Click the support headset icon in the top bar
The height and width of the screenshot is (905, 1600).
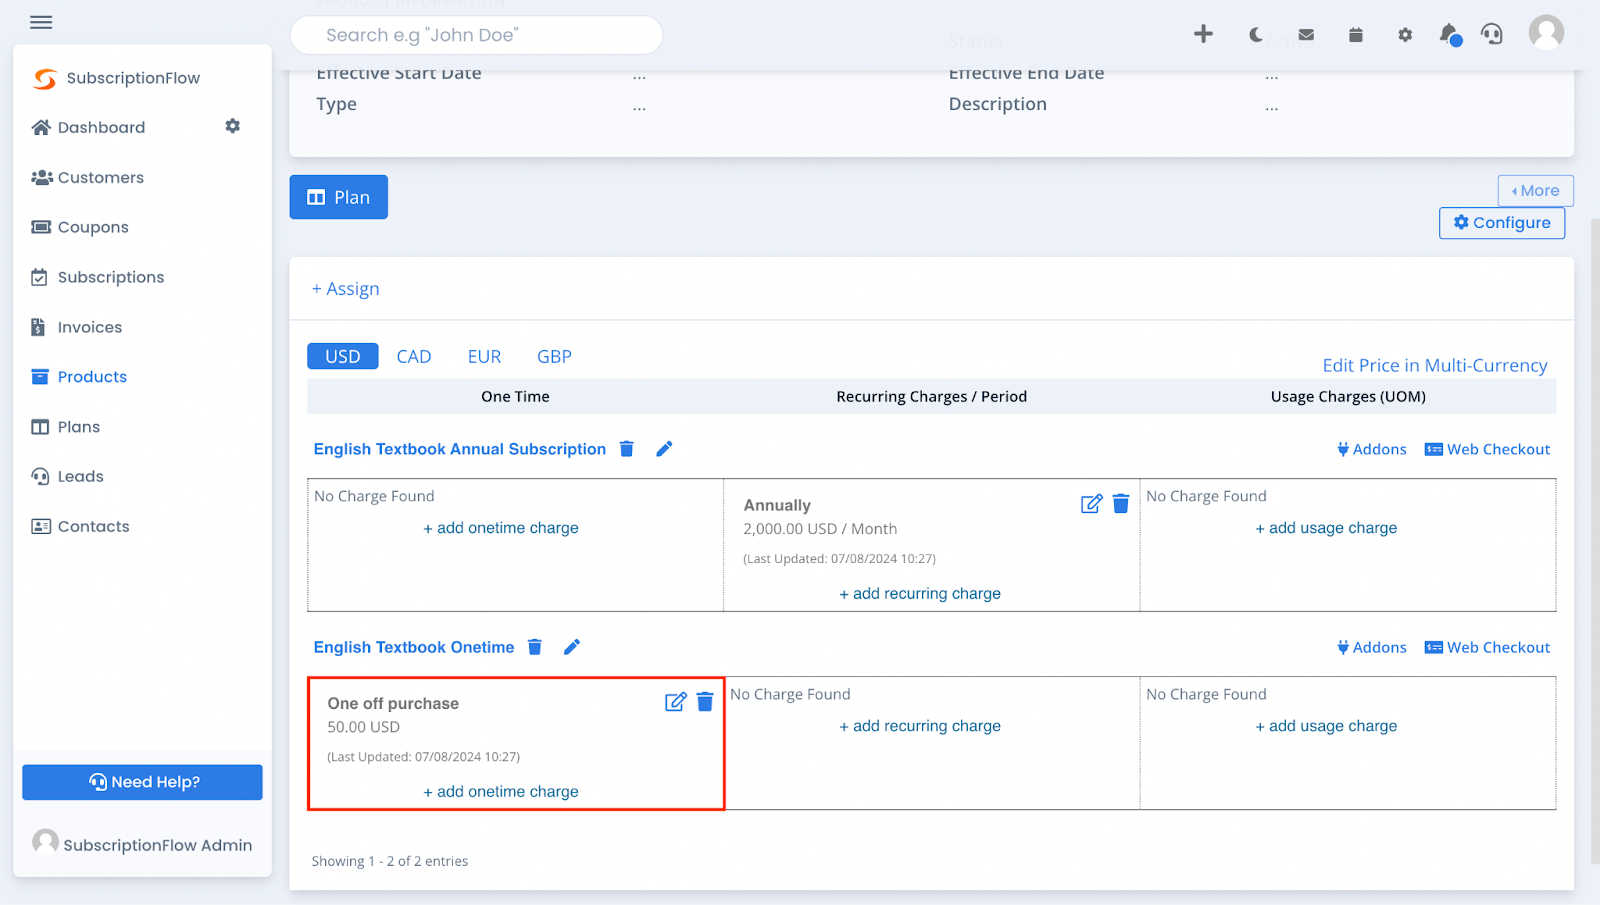coord(1492,35)
